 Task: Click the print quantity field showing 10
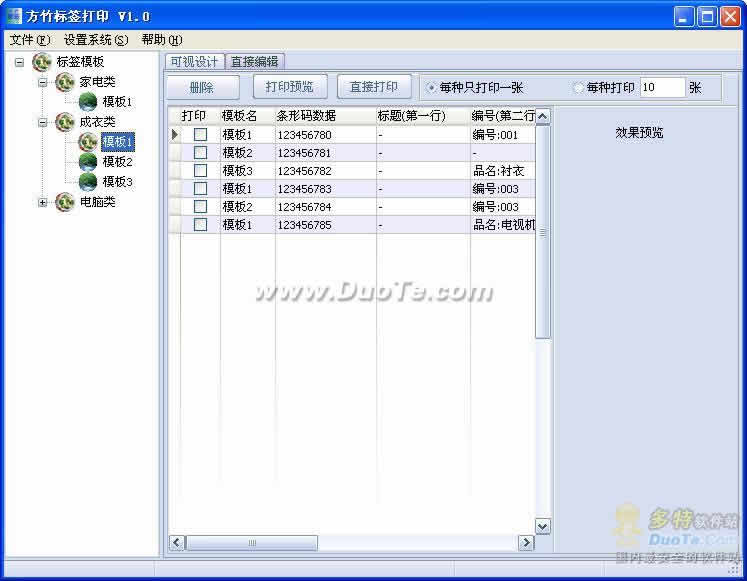[662, 88]
